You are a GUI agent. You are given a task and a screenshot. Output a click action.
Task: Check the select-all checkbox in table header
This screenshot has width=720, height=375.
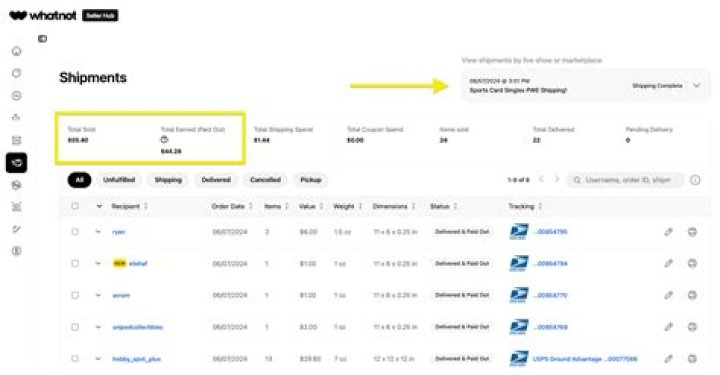pos(75,206)
